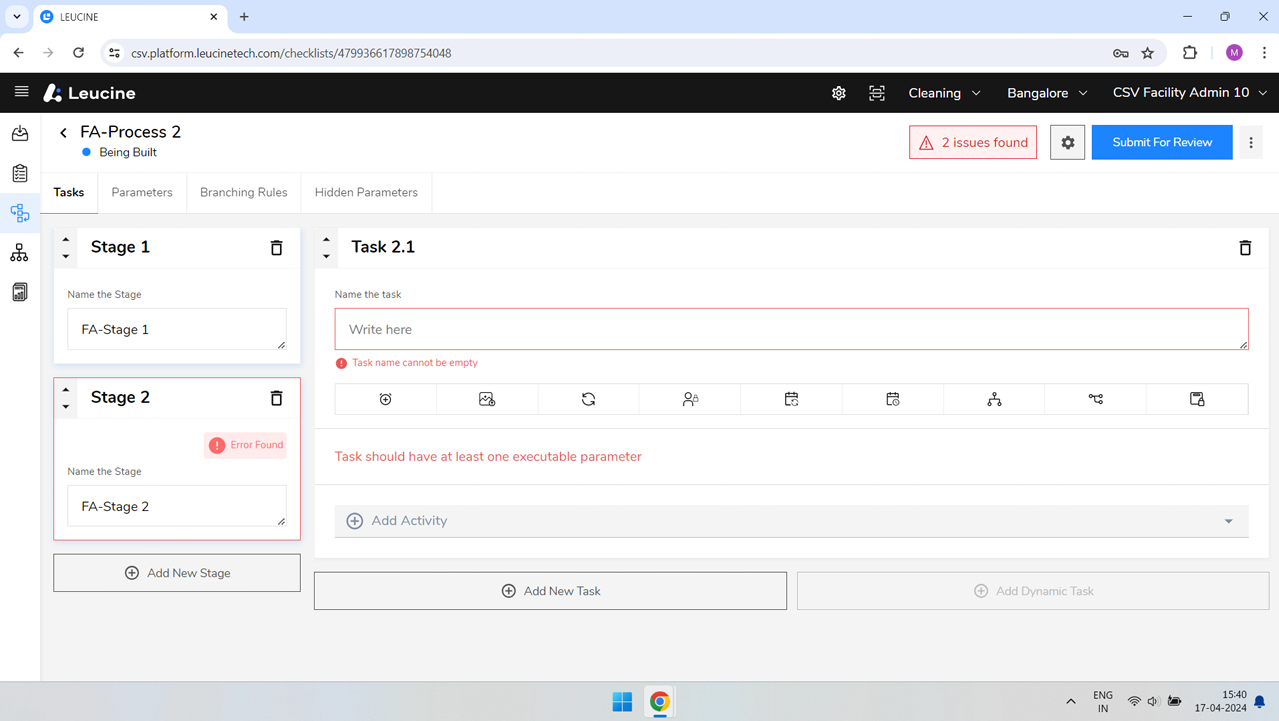The width and height of the screenshot is (1279, 721).
Task: Open the inbox icon in left sidebar
Action: [20, 133]
